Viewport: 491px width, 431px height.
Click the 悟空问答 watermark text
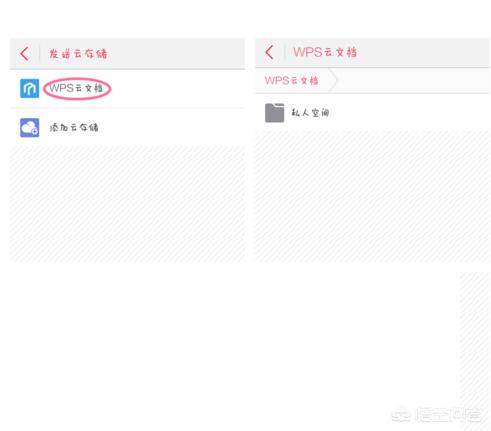(448, 415)
